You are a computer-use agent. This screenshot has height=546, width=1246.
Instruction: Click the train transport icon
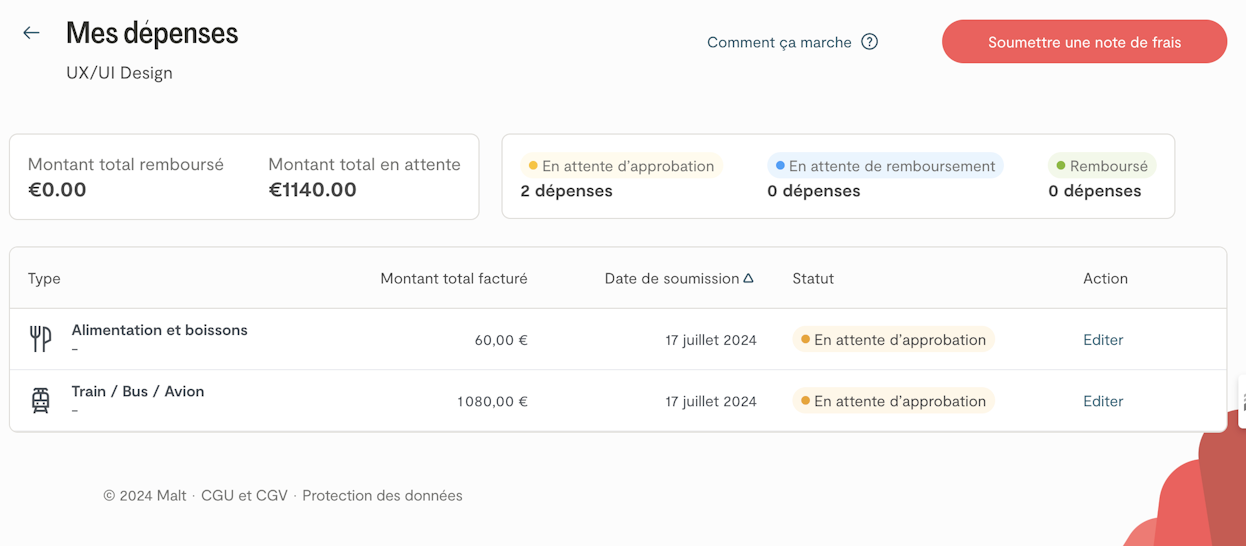(40, 401)
